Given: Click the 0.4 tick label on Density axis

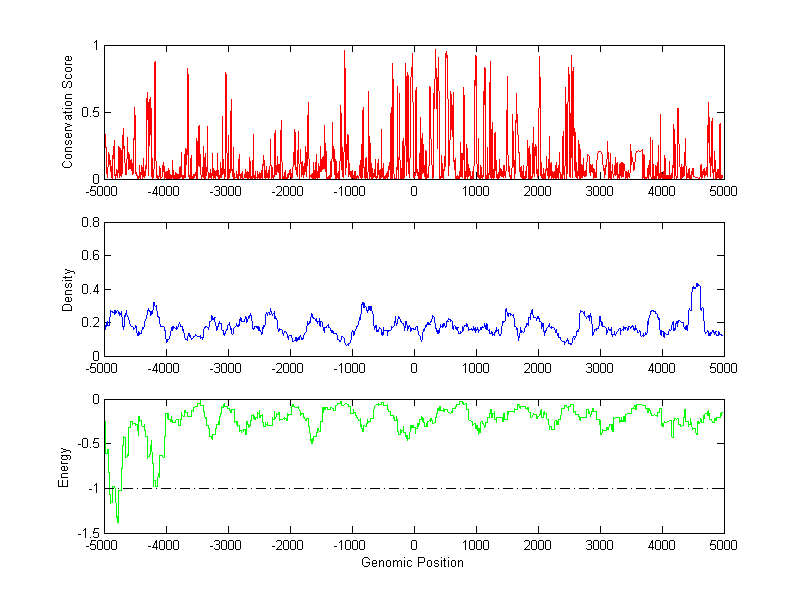Looking at the screenshot, I should [x=90, y=290].
